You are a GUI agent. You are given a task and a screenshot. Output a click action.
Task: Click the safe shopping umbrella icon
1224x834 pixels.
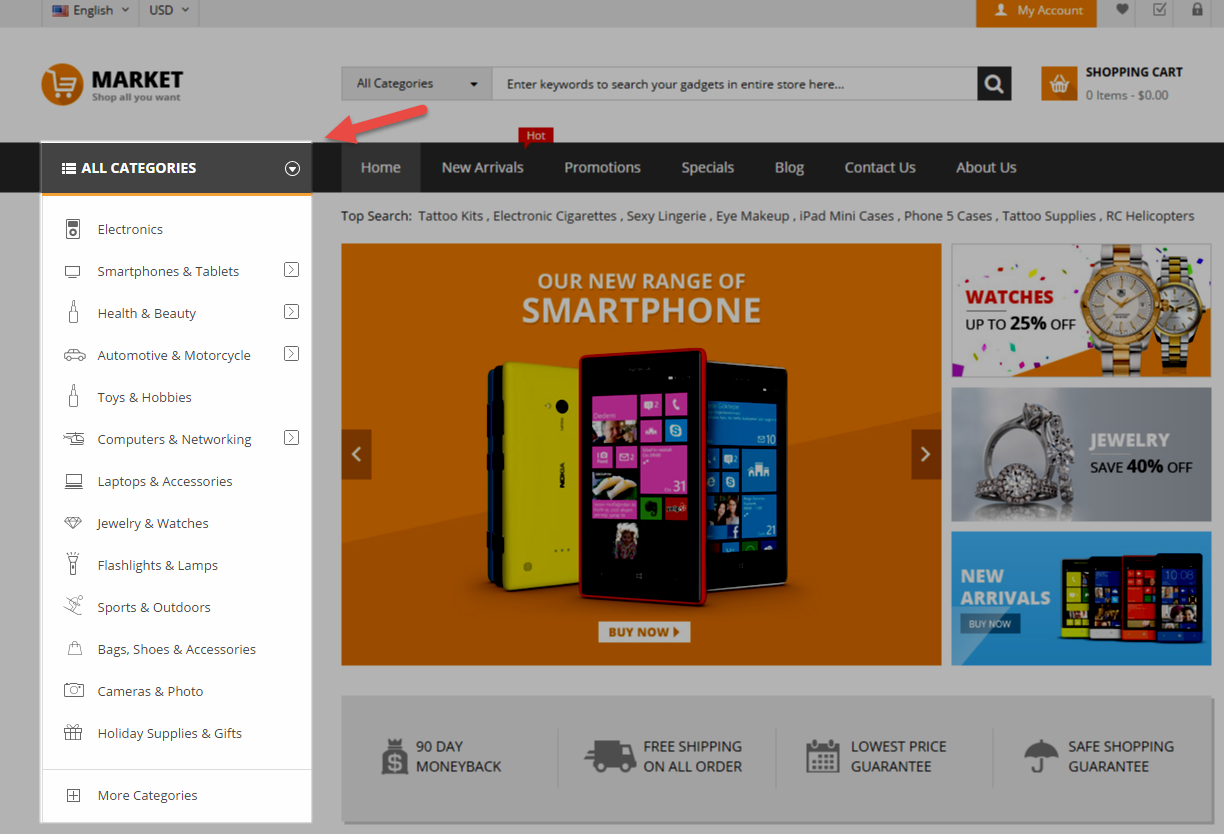(x=1041, y=756)
